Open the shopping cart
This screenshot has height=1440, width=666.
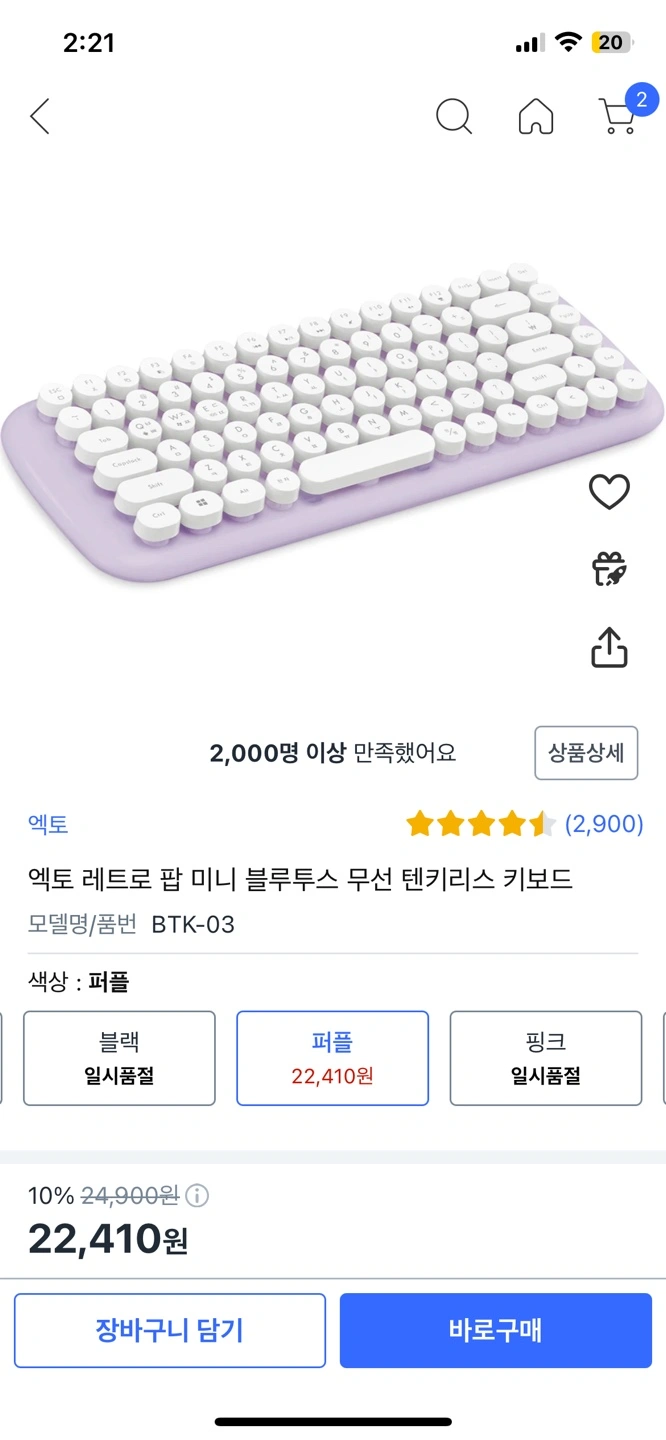617,117
